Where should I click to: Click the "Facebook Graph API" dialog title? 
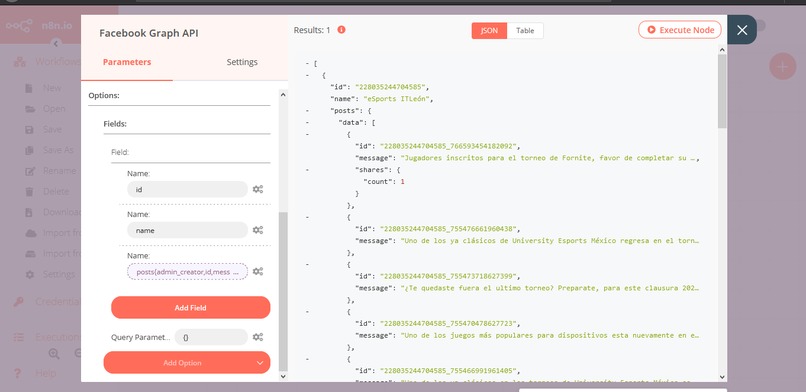(149, 33)
